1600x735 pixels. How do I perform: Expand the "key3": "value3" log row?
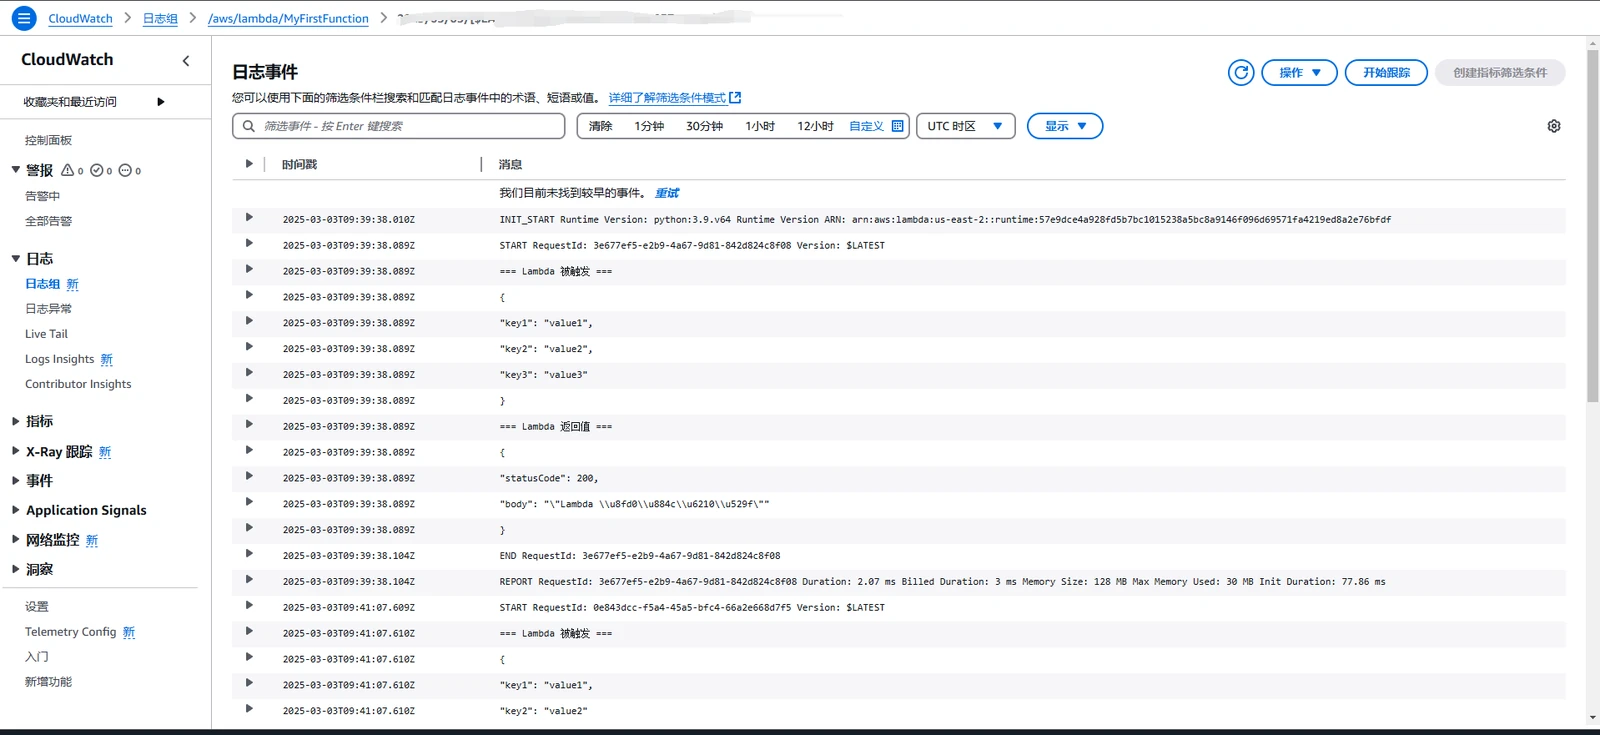249,372
